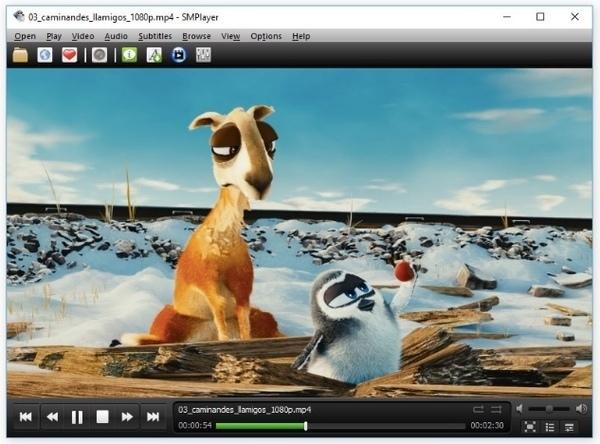Screen dimensions: 600x444
Task: Open the Help menu
Action: point(301,36)
